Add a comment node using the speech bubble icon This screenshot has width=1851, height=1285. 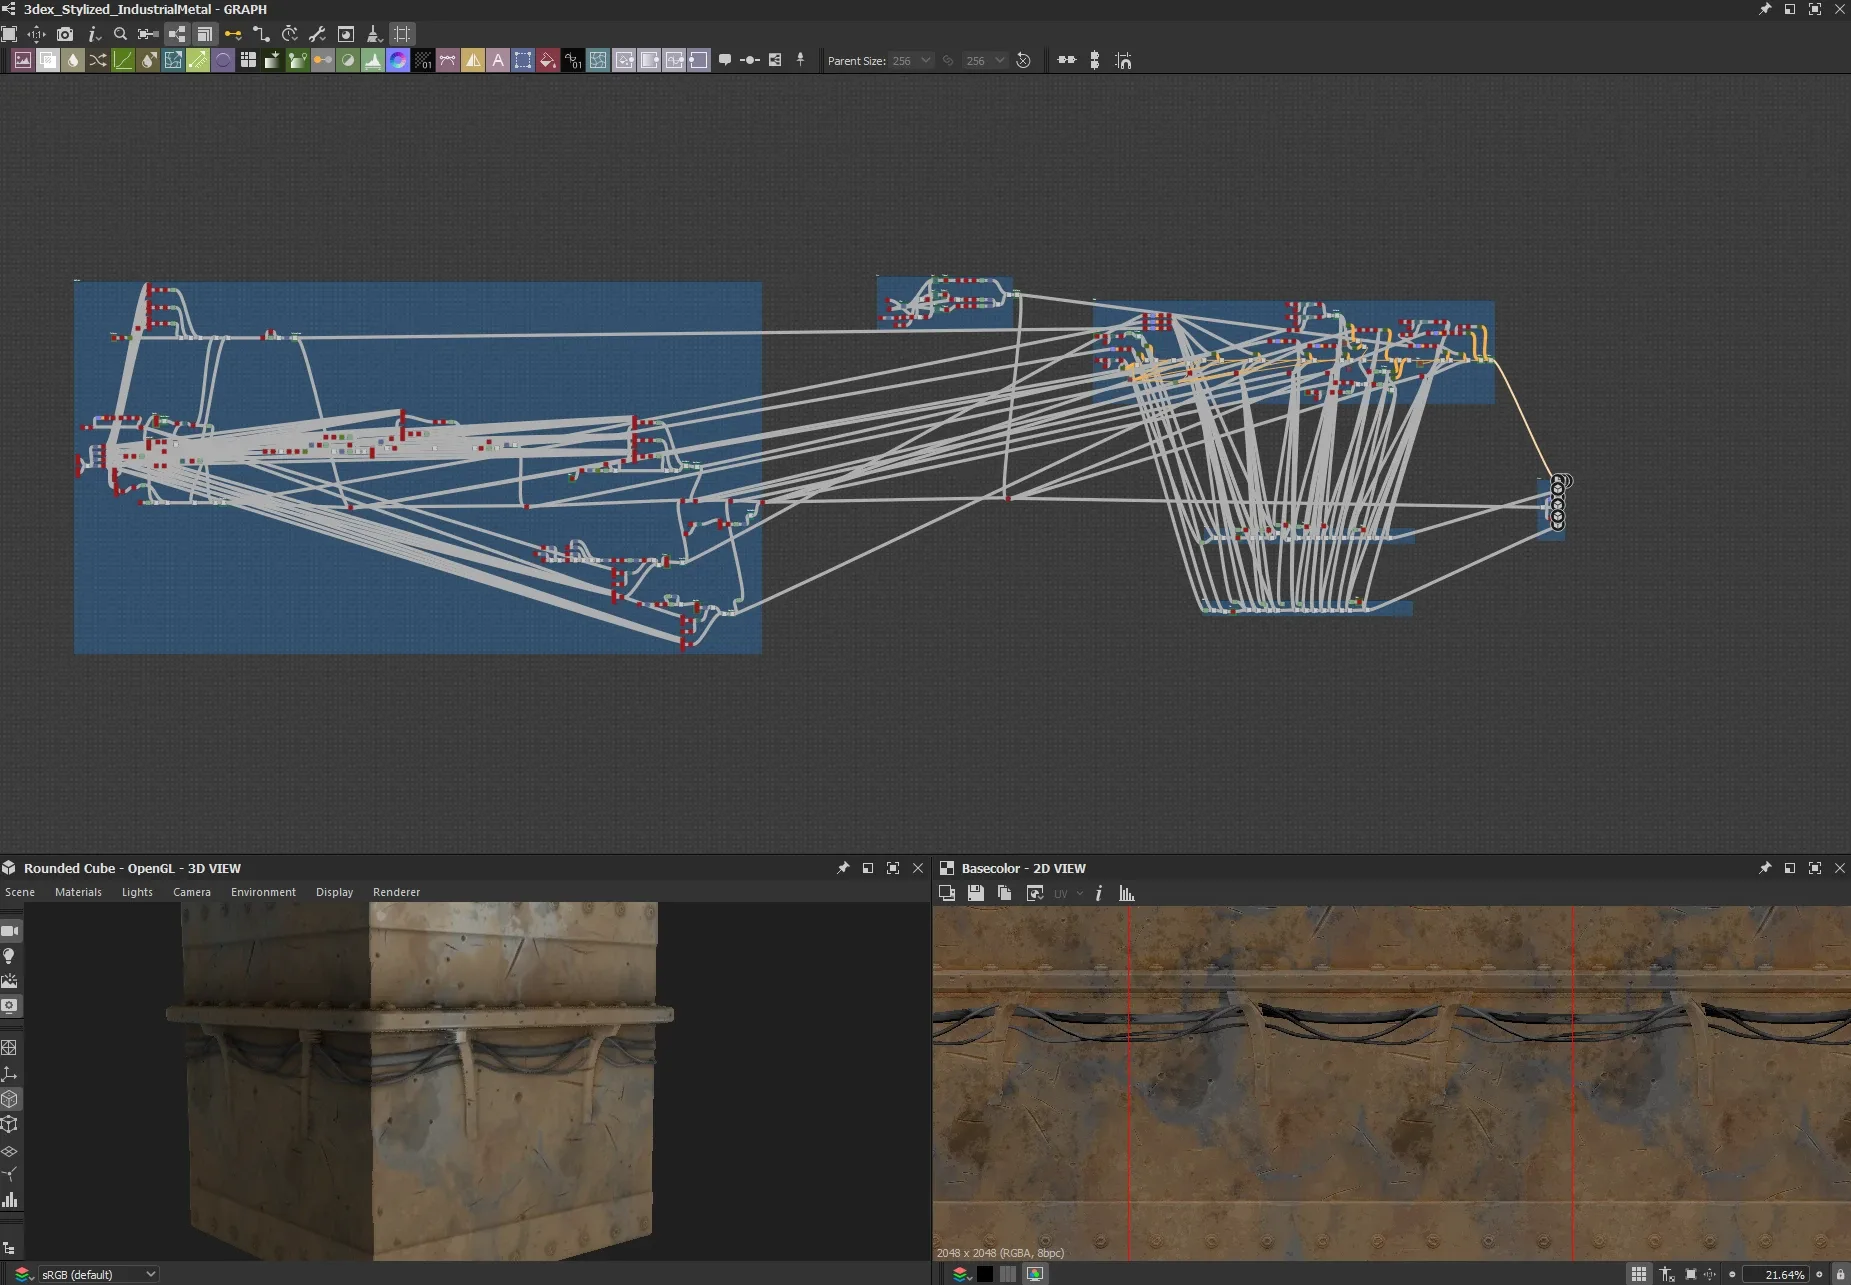[x=724, y=60]
